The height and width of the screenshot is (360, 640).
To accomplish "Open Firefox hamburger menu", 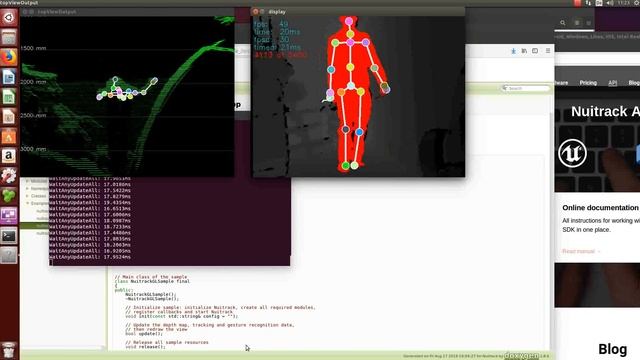I will [x=548, y=51].
